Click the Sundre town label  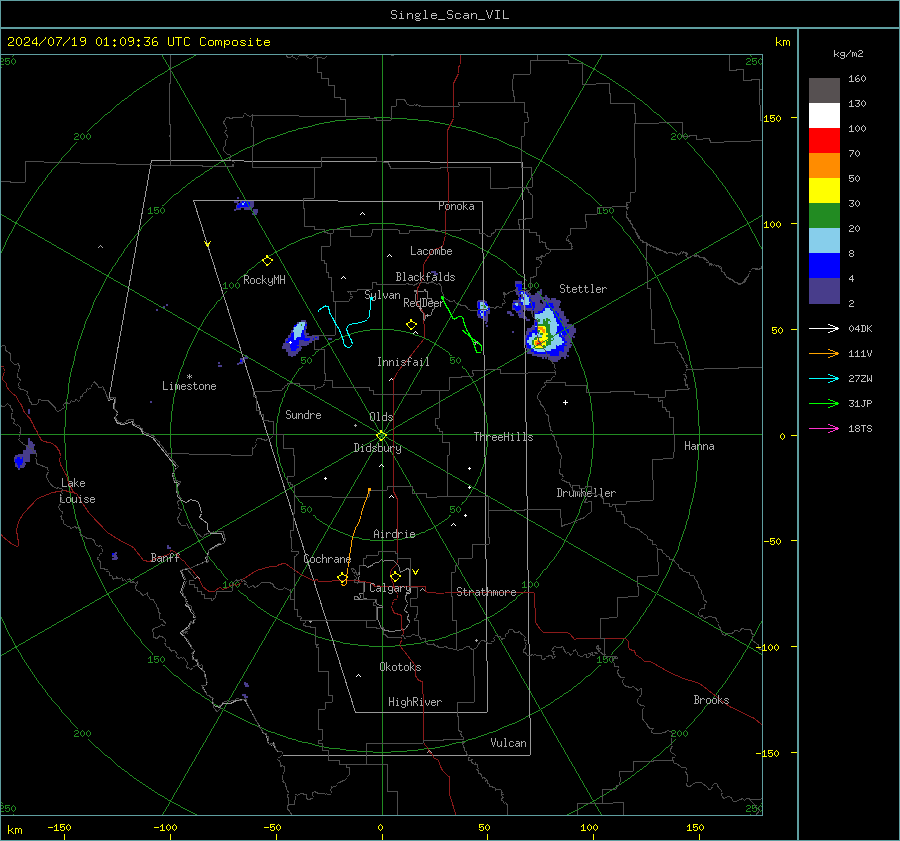[x=303, y=414]
